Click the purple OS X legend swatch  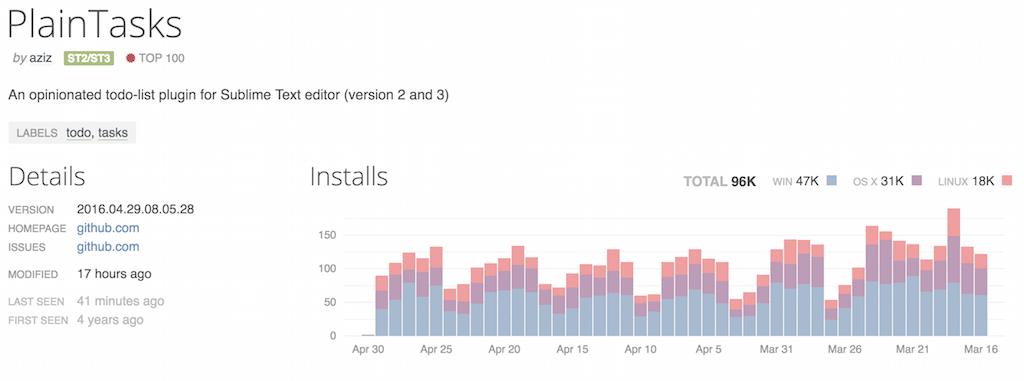click(x=916, y=181)
